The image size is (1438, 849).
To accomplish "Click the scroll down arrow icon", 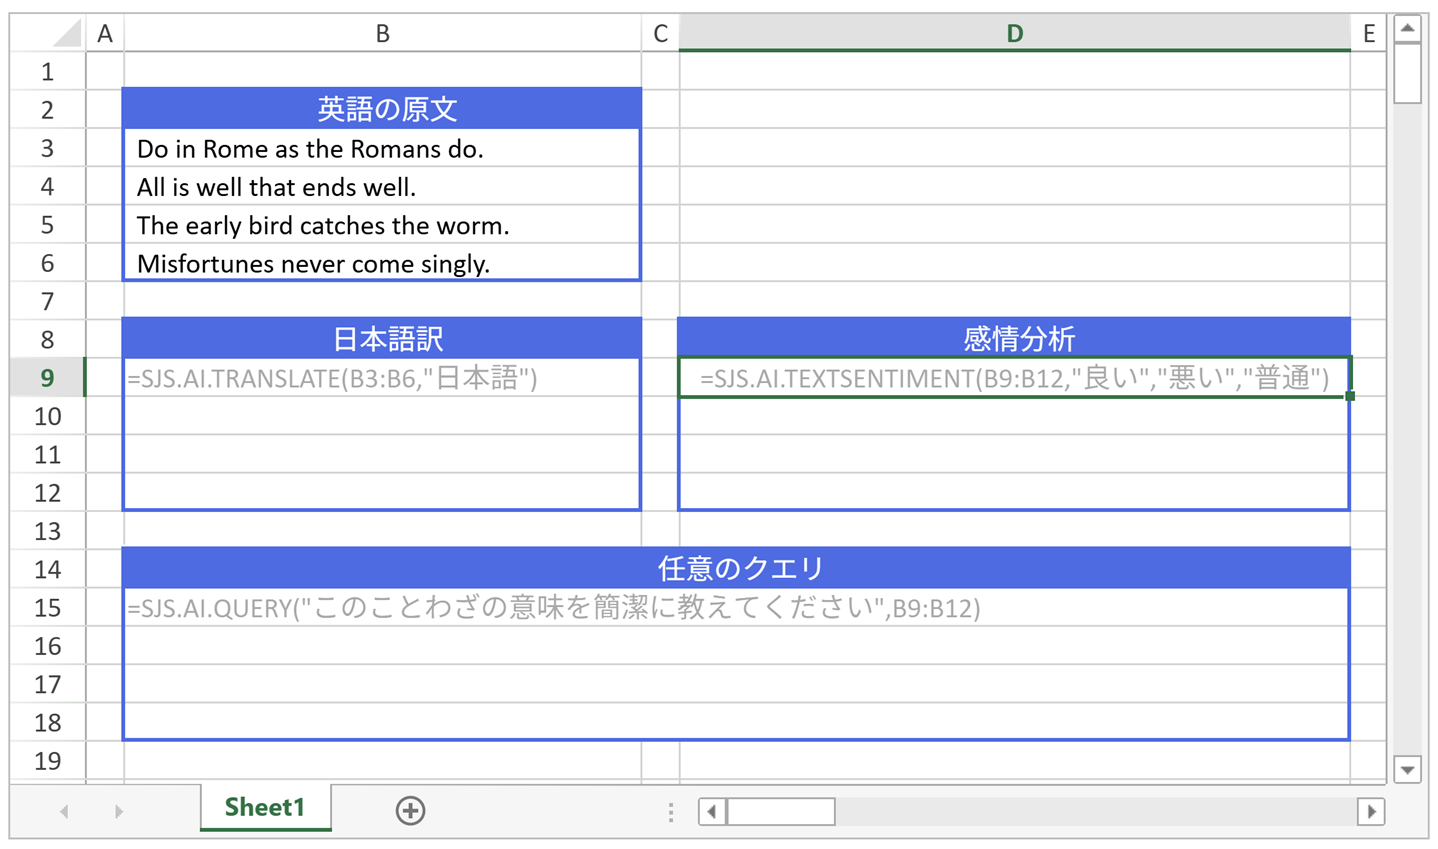I will point(1408,770).
